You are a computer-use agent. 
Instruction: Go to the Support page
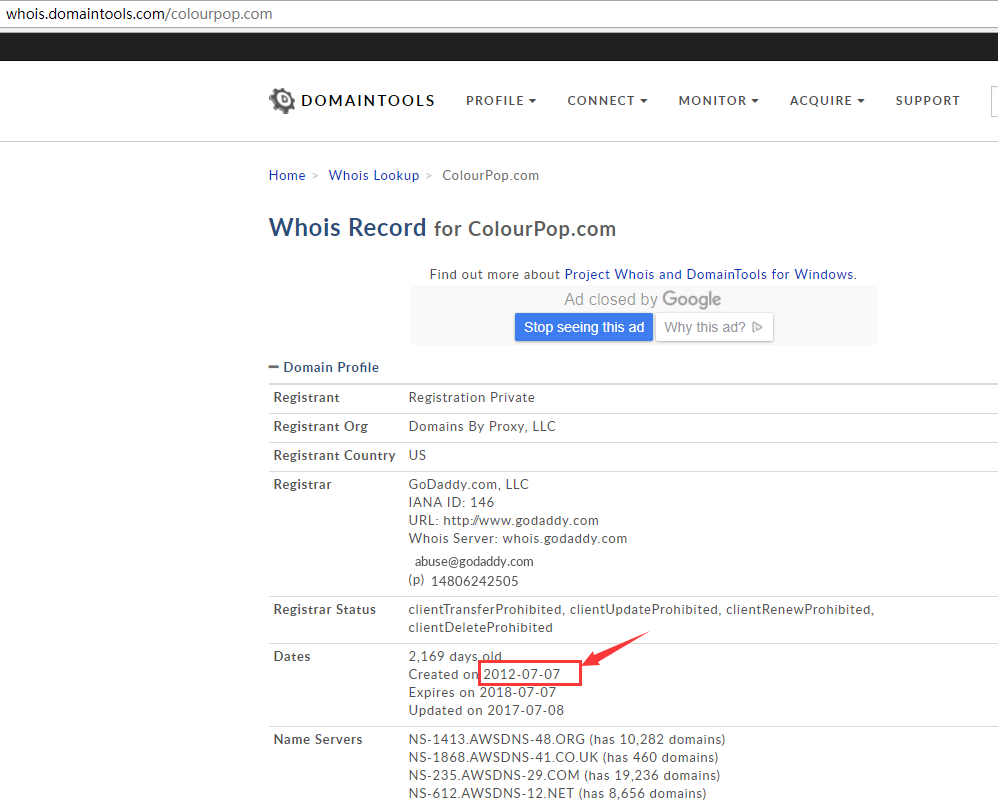(x=927, y=101)
